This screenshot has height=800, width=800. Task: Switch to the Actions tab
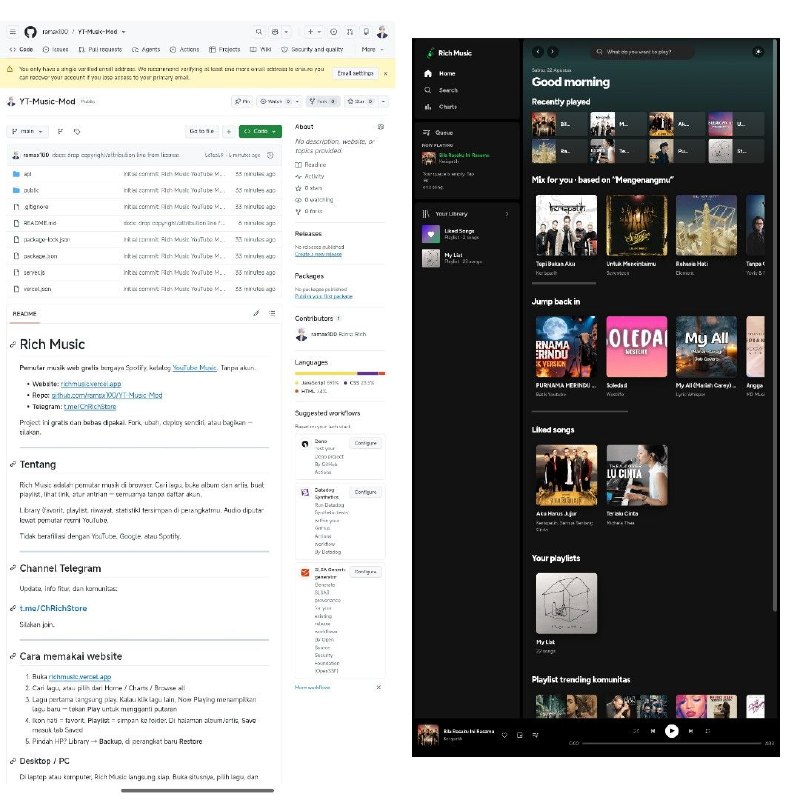[x=184, y=49]
